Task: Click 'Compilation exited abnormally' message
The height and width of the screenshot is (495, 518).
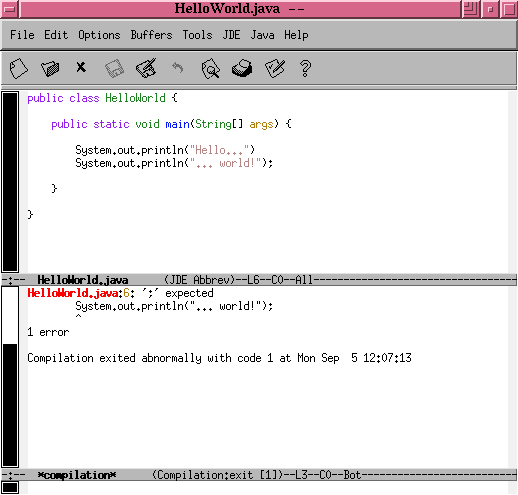Action: 219,358
